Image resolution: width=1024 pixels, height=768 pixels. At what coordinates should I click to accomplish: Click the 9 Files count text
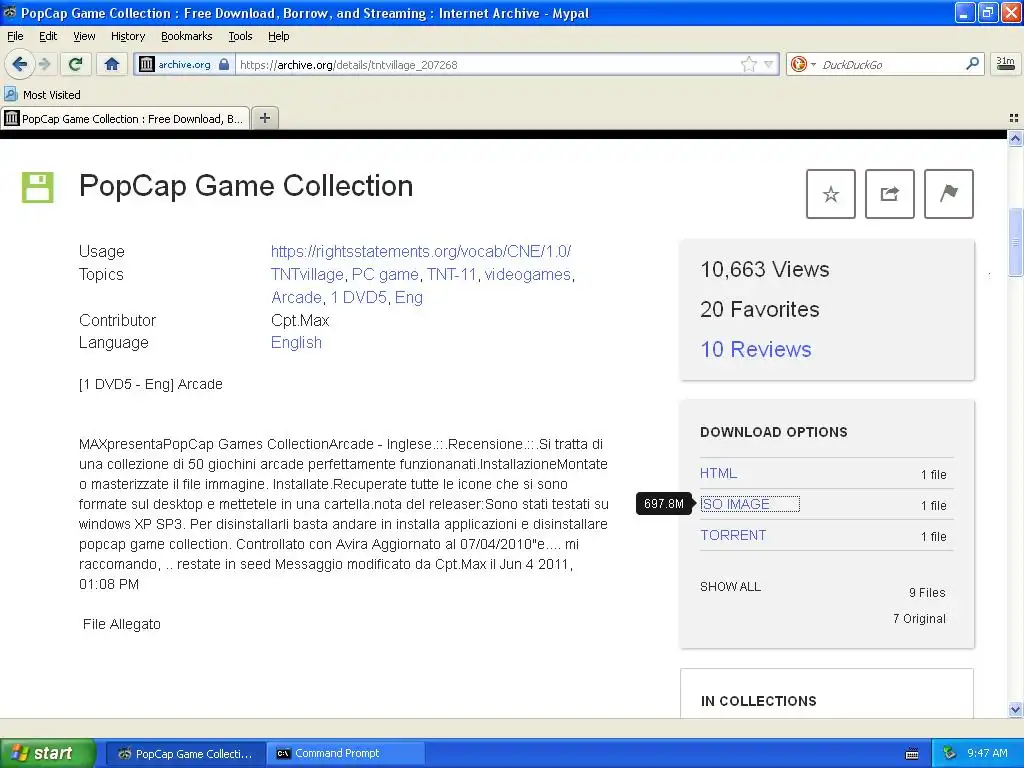tap(927, 592)
